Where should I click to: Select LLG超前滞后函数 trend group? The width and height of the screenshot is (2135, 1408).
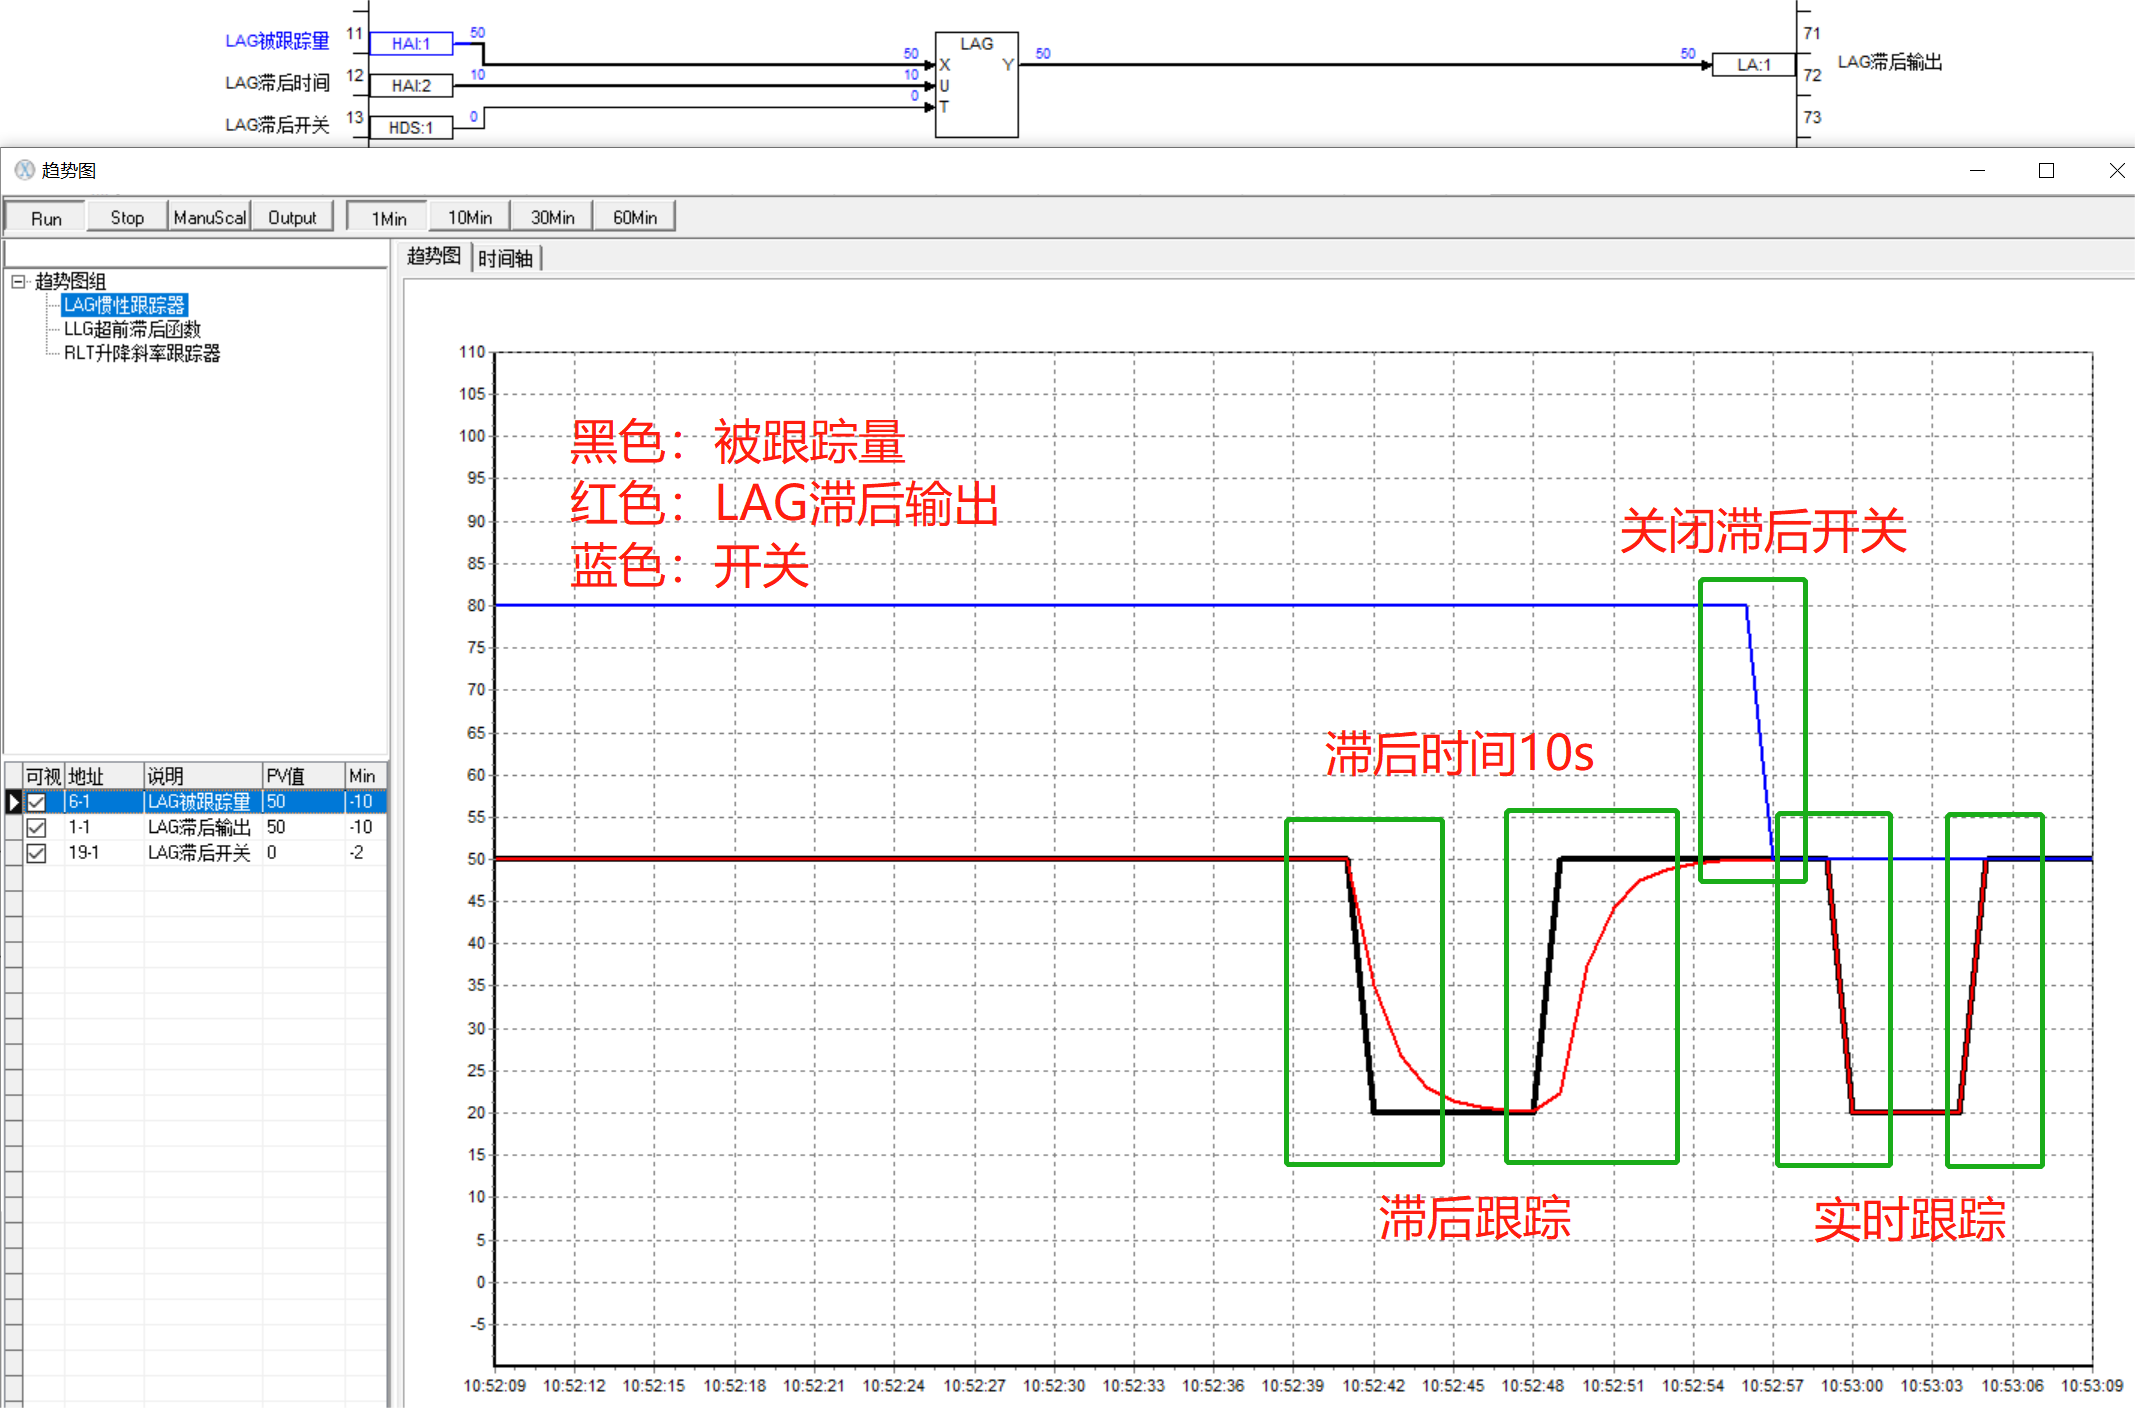(x=132, y=329)
